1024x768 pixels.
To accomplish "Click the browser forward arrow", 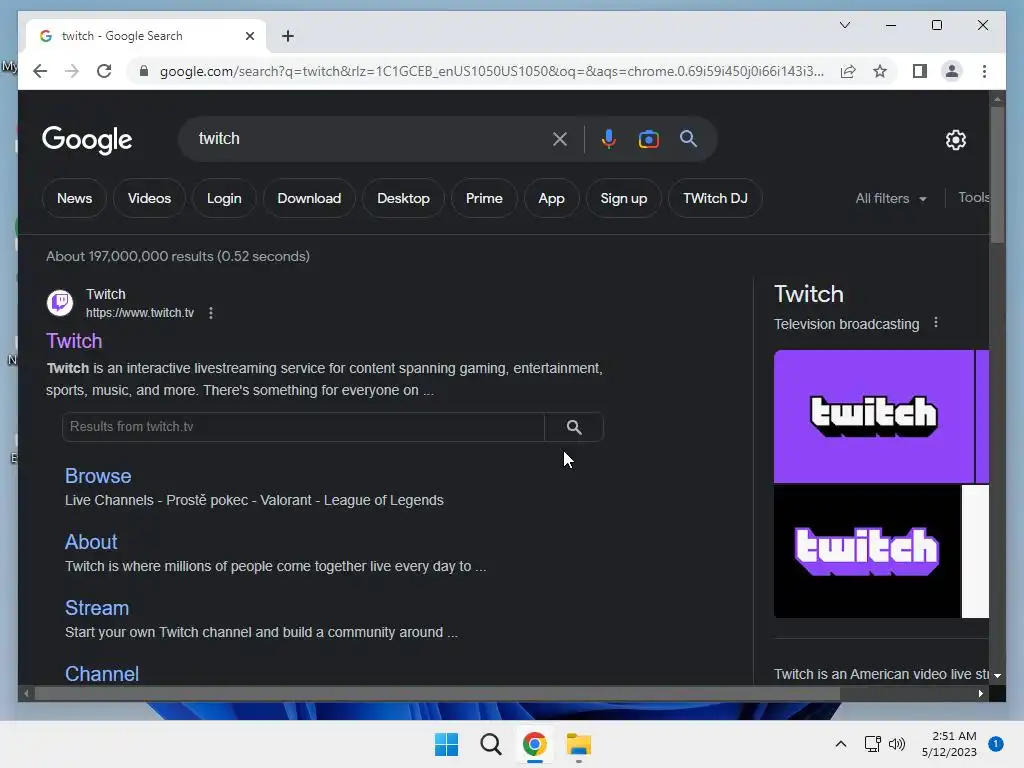I will 72,71.
